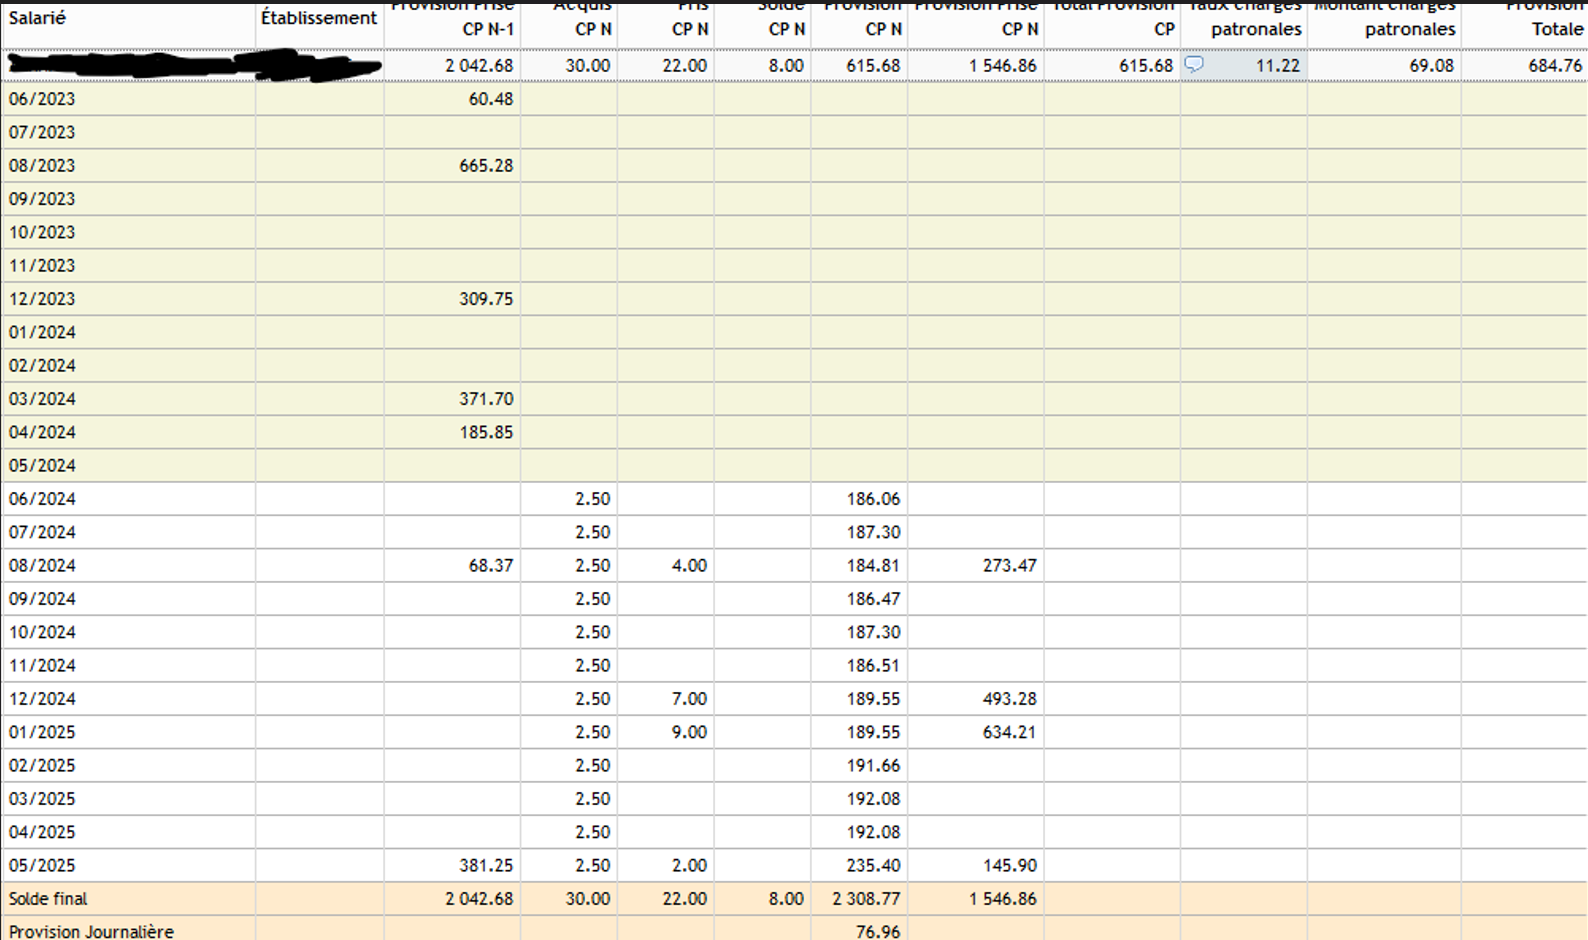Click the 186.47 provision in 09/2024
The image size is (1588, 940).
pyautogui.click(x=873, y=599)
